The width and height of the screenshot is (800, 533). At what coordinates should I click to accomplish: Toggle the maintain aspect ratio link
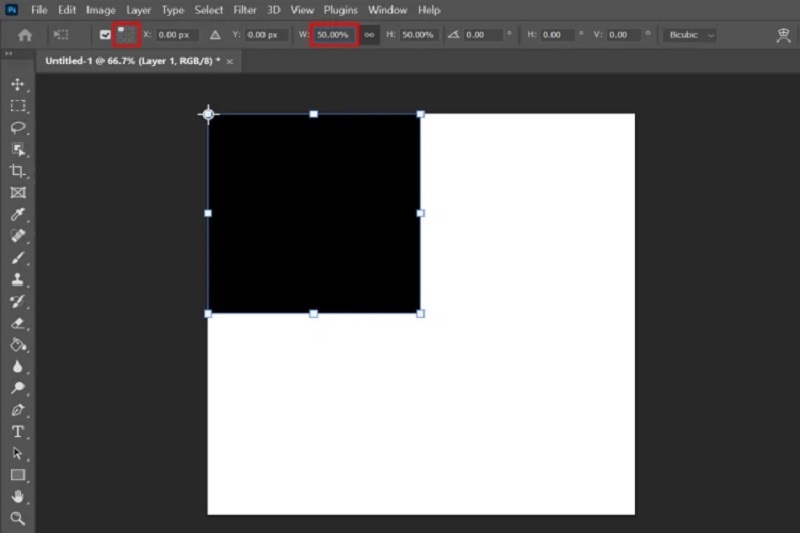(369, 35)
